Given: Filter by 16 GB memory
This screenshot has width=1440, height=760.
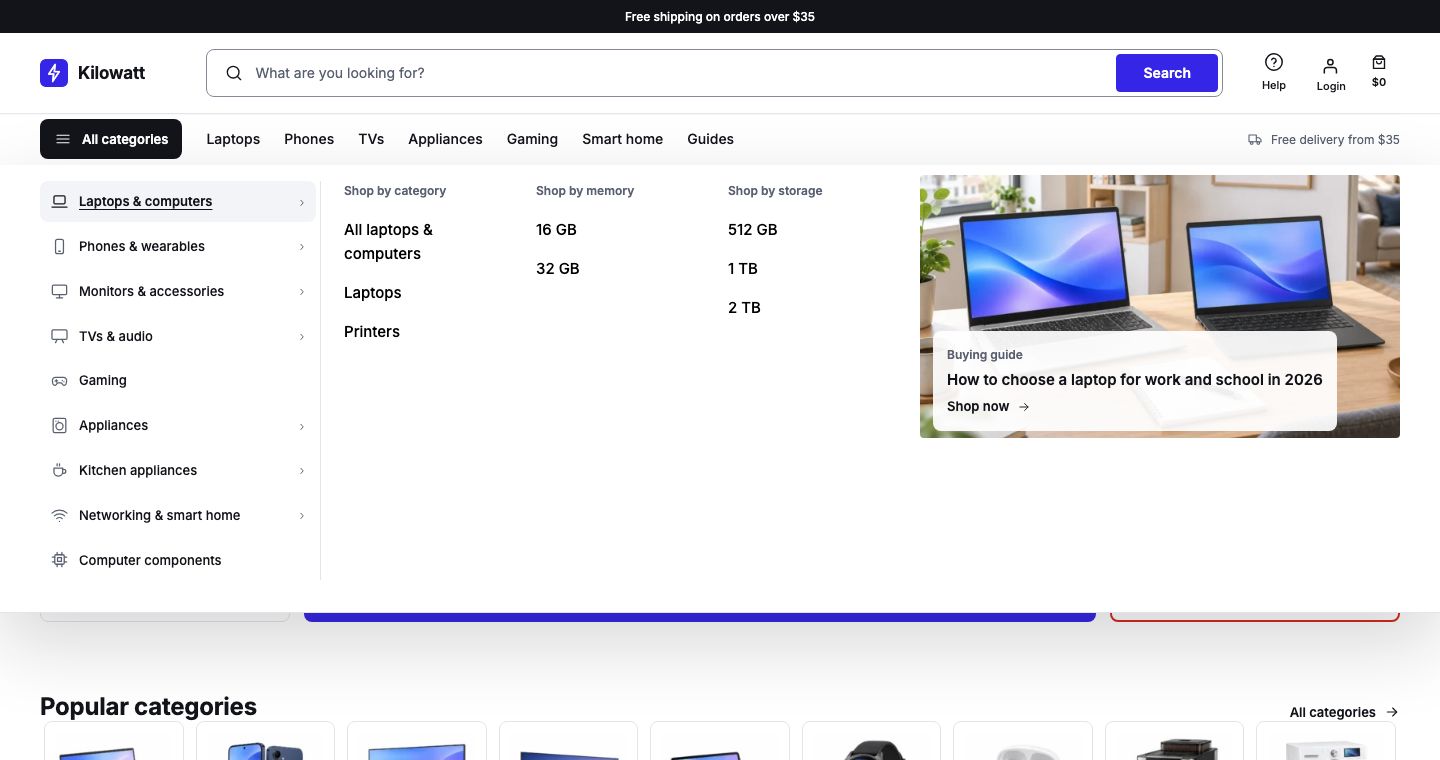Looking at the screenshot, I should tap(556, 230).
